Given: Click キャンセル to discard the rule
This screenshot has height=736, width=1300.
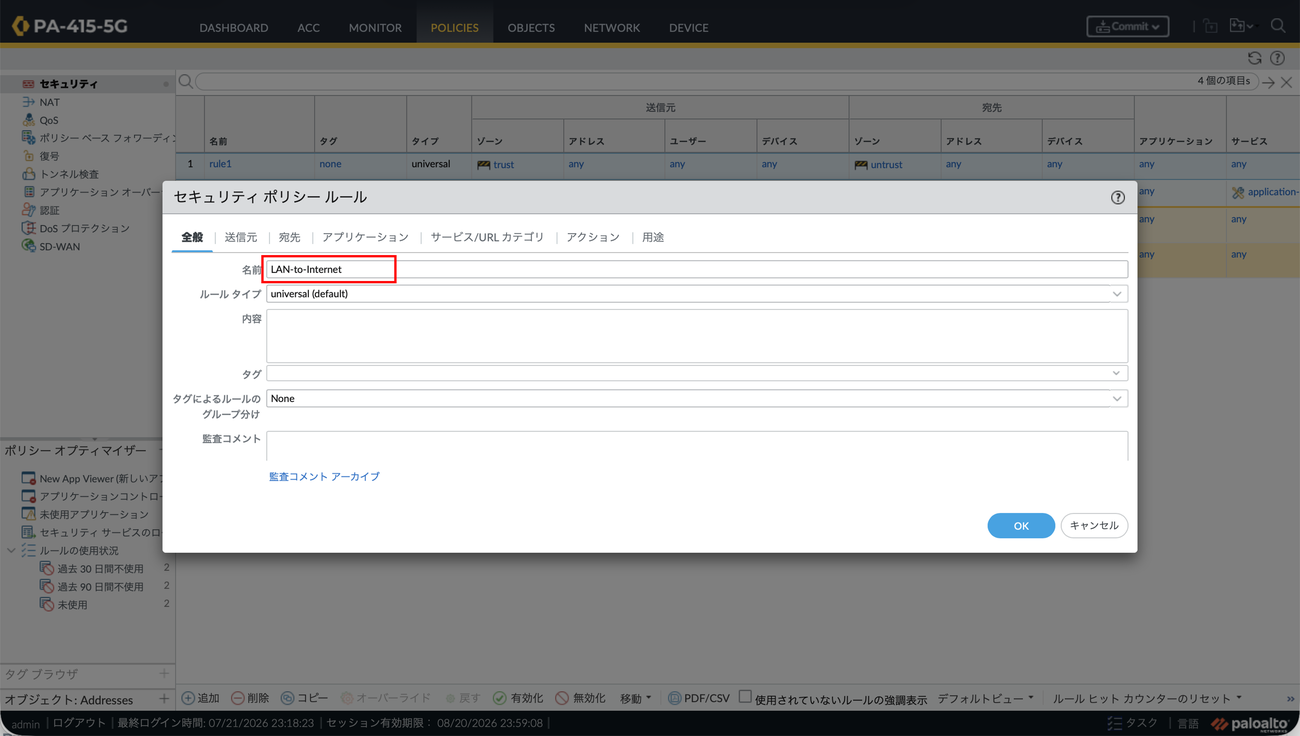Looking at the screenshot, I should tap(1094, 525).
